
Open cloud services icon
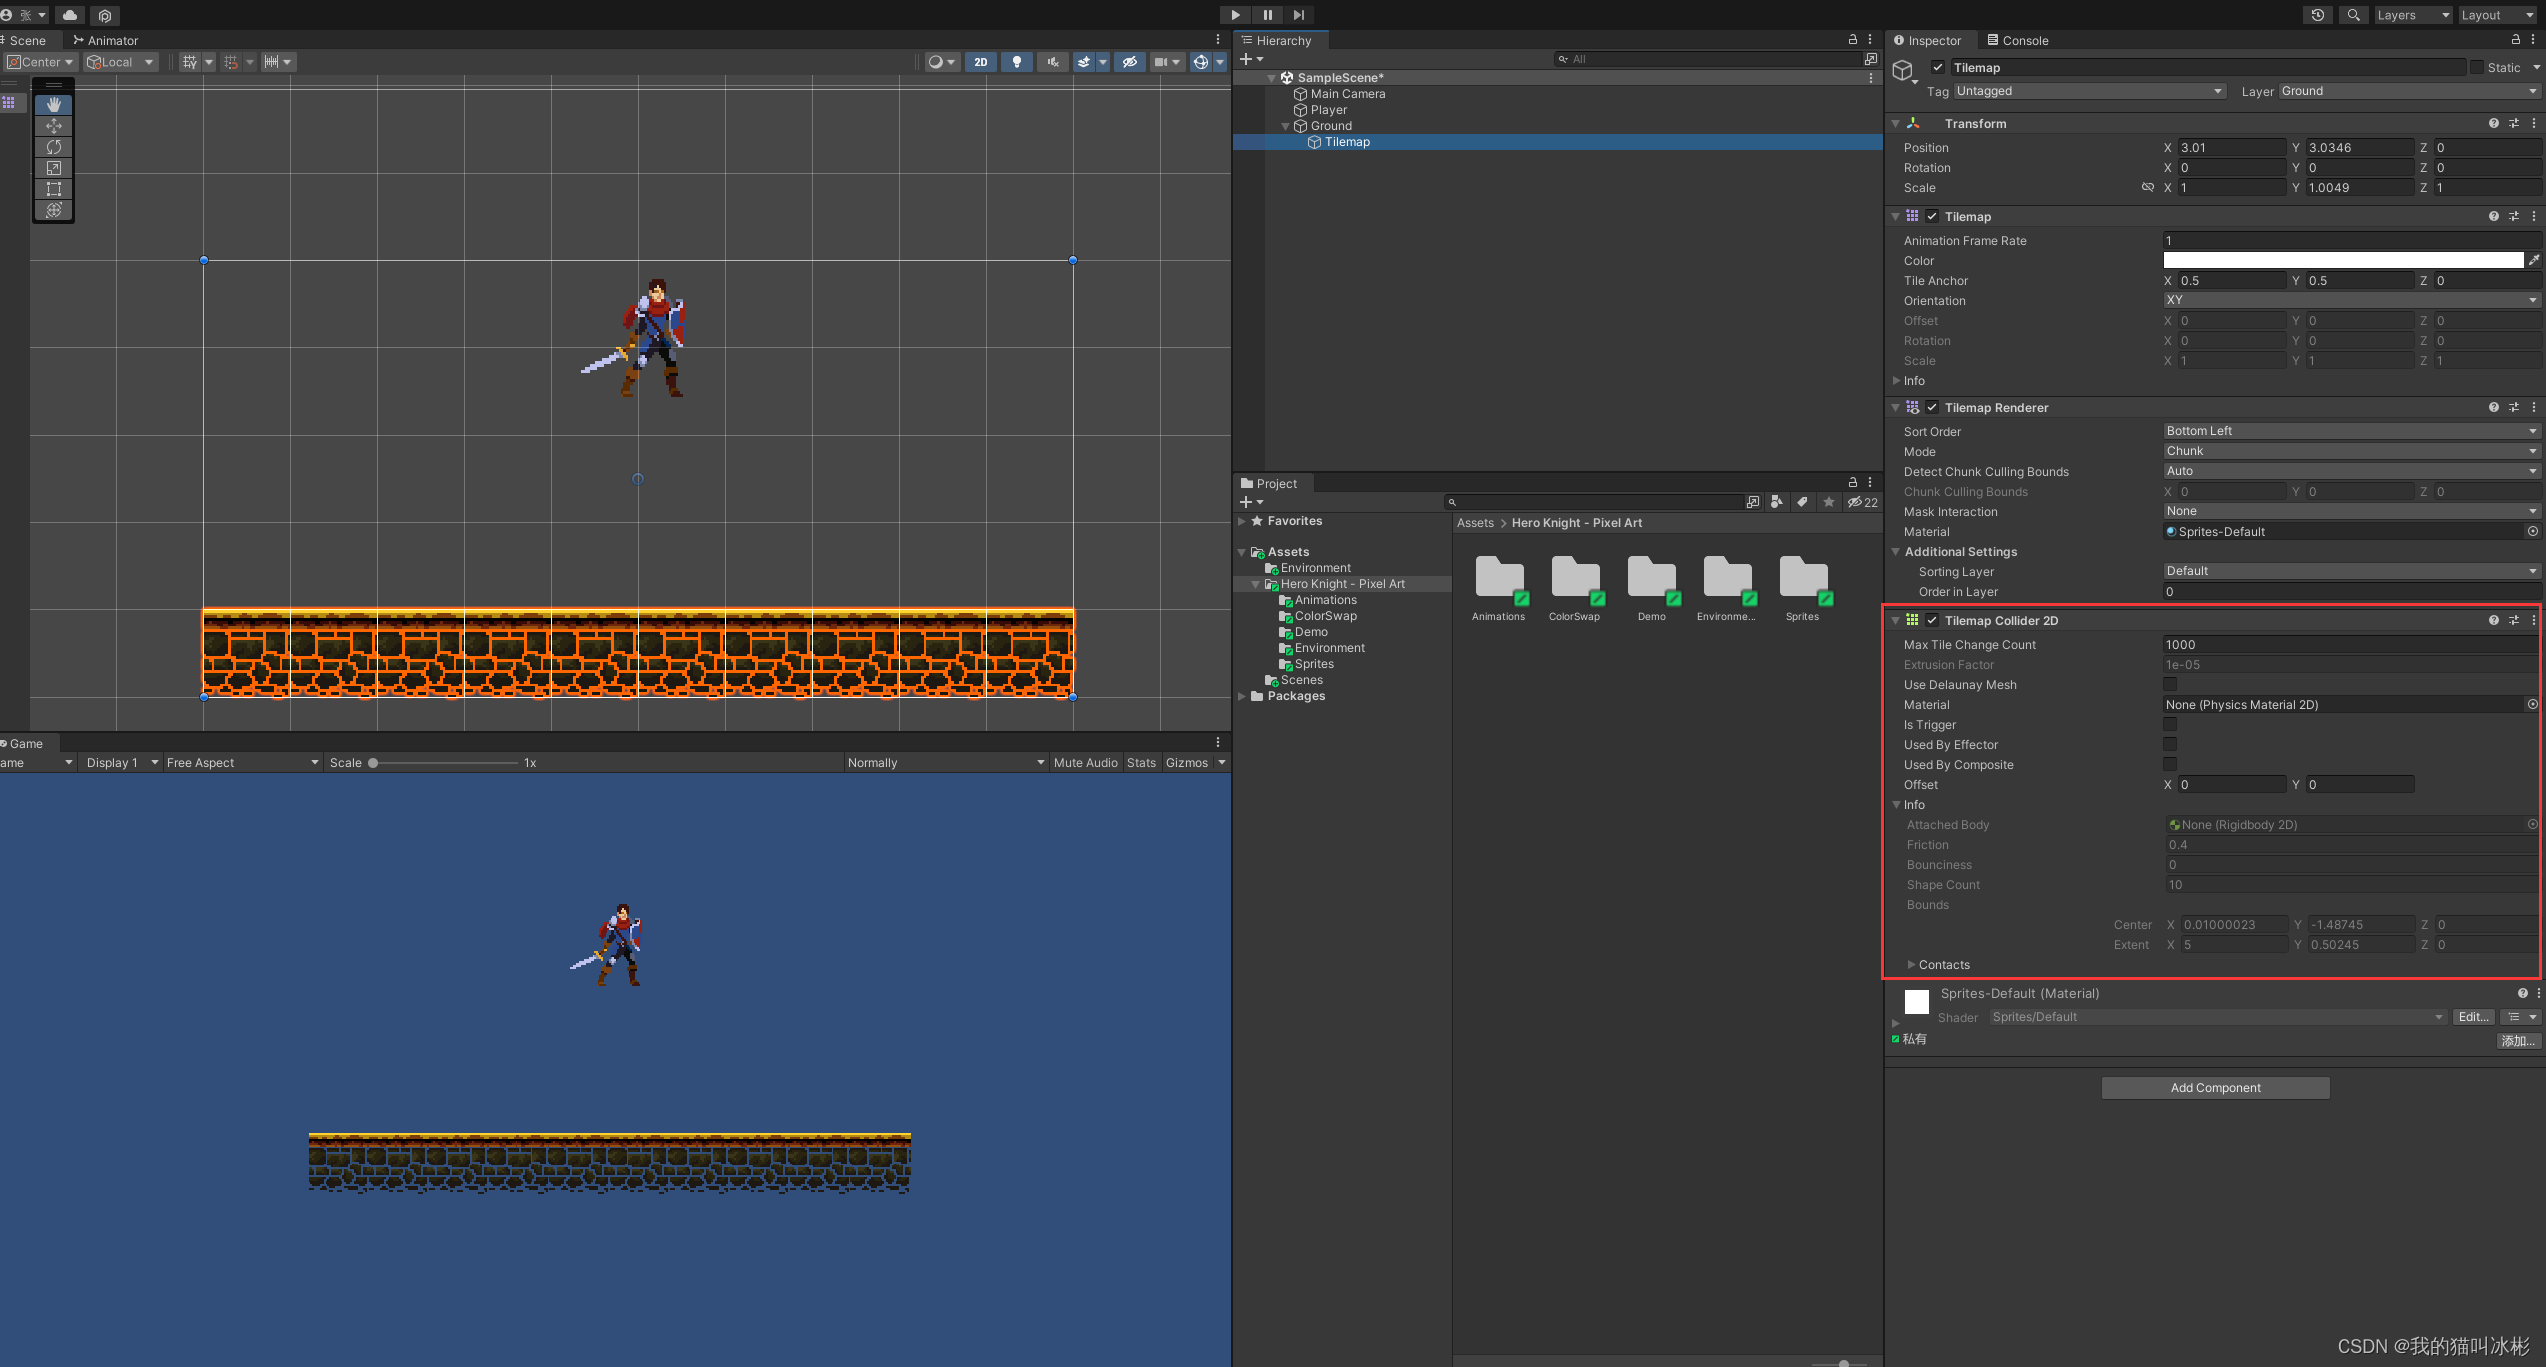point(70,15)
